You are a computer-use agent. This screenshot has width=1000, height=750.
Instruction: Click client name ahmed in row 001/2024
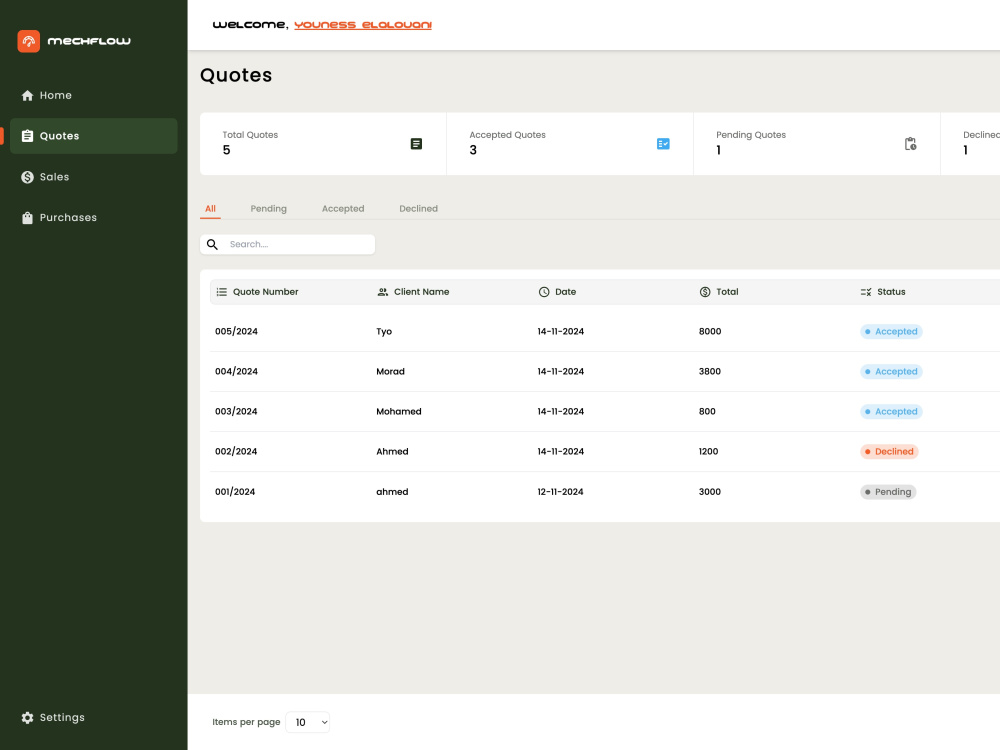[x=392, y=492]
